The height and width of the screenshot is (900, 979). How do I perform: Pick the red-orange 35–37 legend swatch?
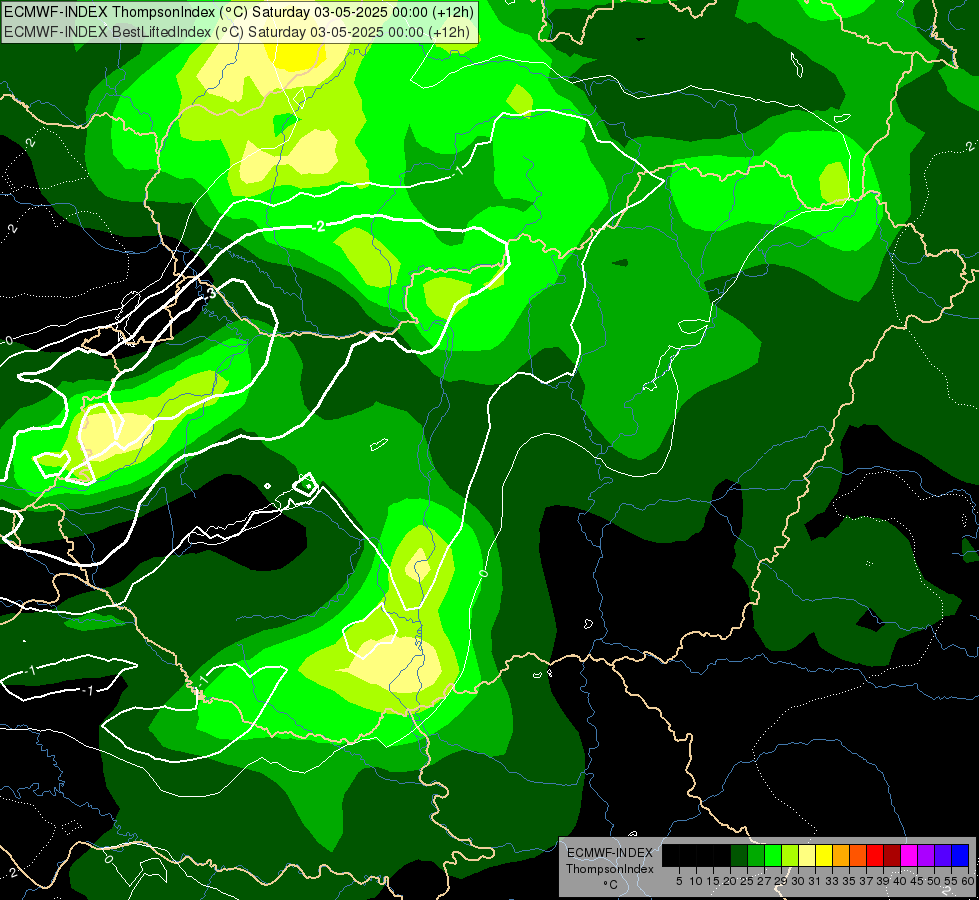click(858, 855)
